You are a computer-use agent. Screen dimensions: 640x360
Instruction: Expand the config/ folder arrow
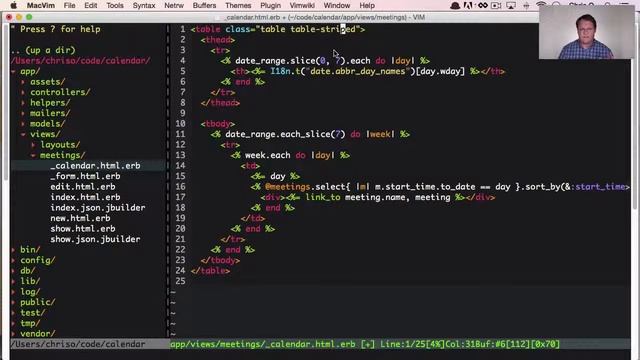[x=14, y=260]
